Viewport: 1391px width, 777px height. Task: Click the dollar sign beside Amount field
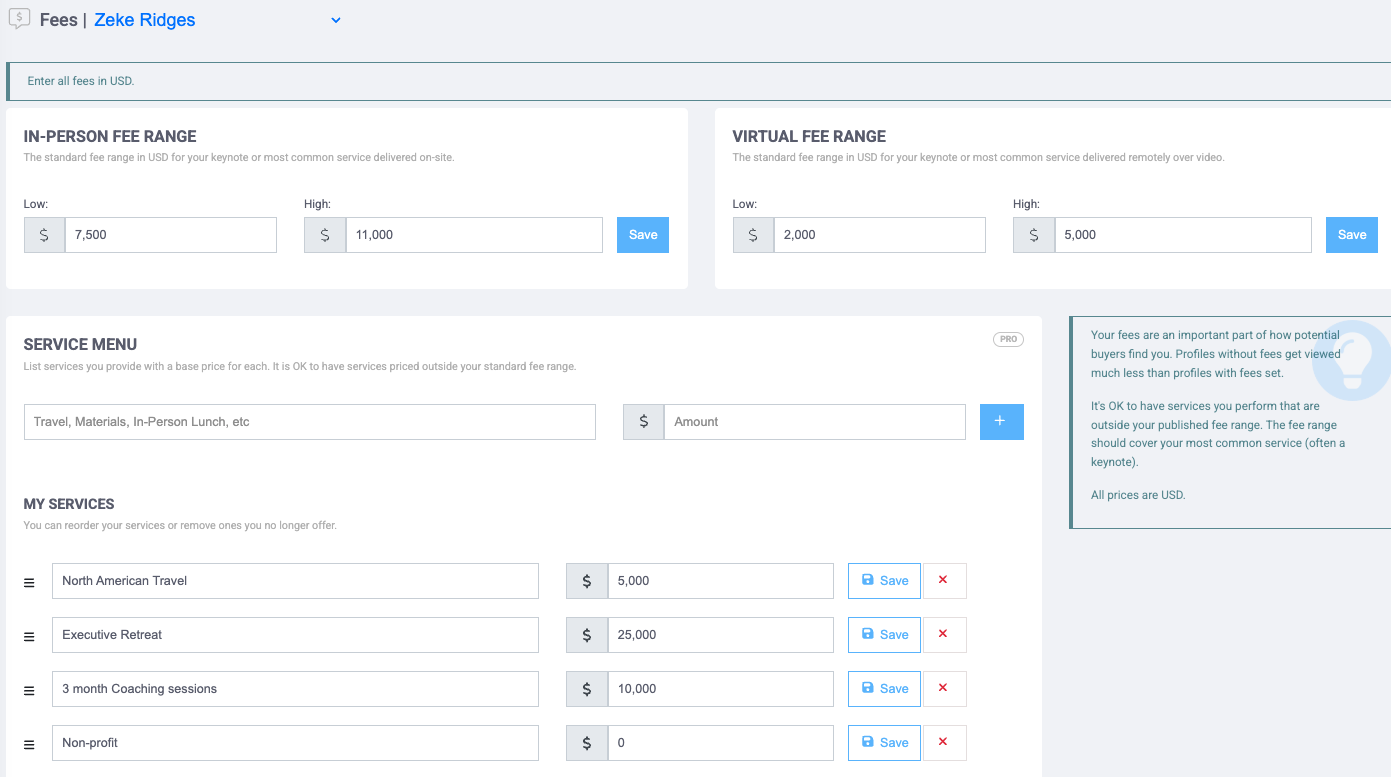[644, 422]
